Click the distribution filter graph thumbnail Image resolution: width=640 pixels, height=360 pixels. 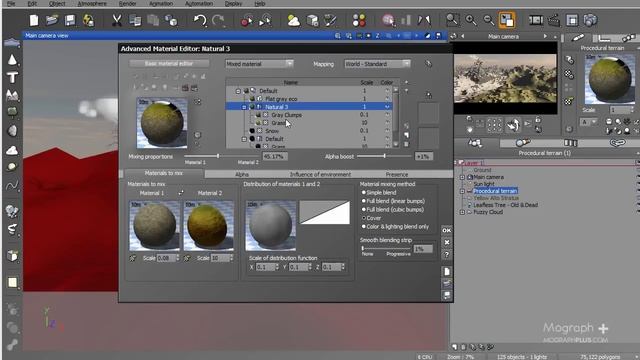(x=324, y=212)
